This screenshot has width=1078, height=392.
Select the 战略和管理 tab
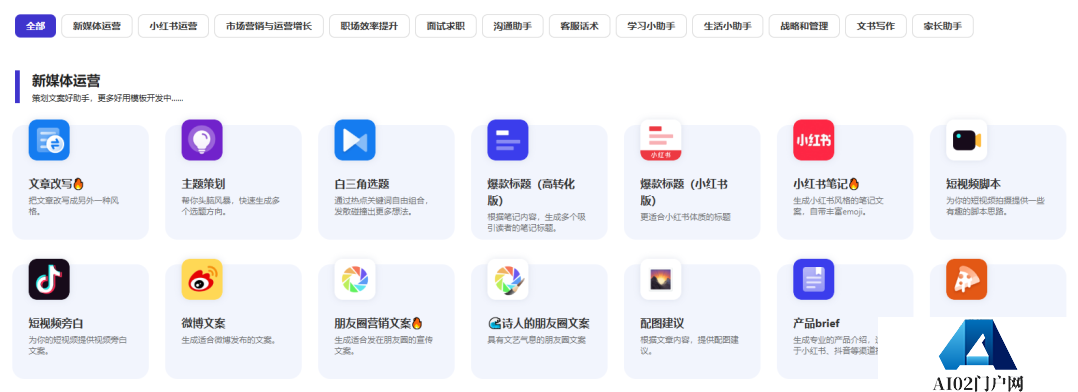[x=804, y=26]
